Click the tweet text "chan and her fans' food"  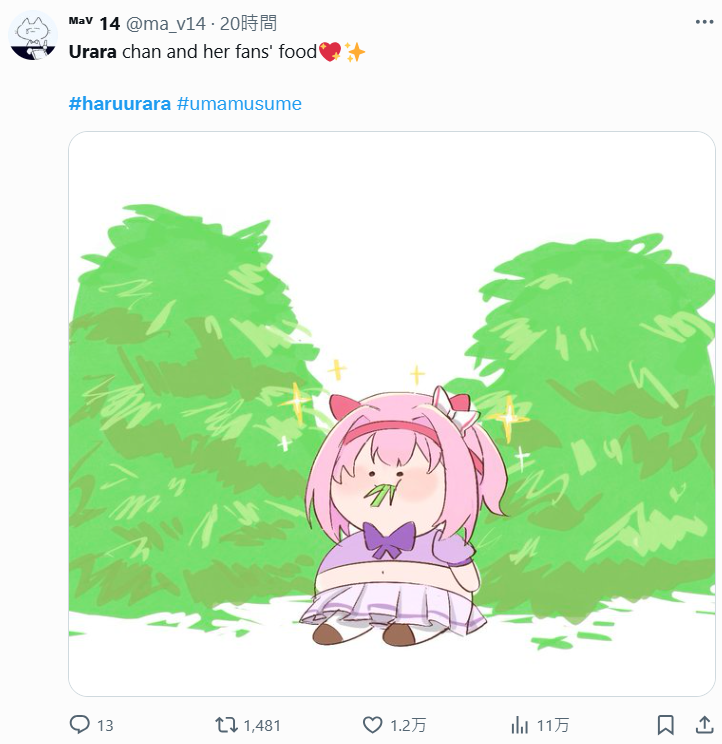219,51
